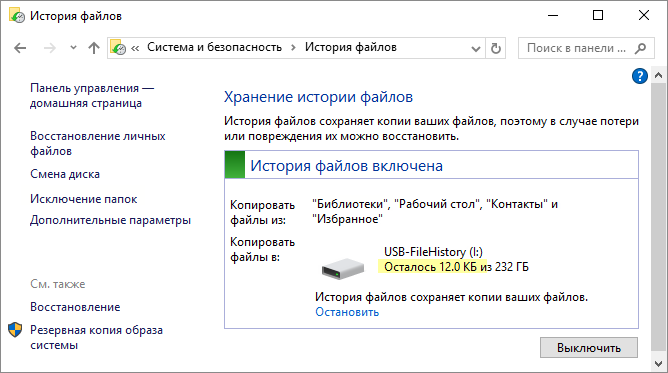The width and height of the screenshot is (668, 373).
Task: Click the scrollbar up arrow
Action: [658, 75]
